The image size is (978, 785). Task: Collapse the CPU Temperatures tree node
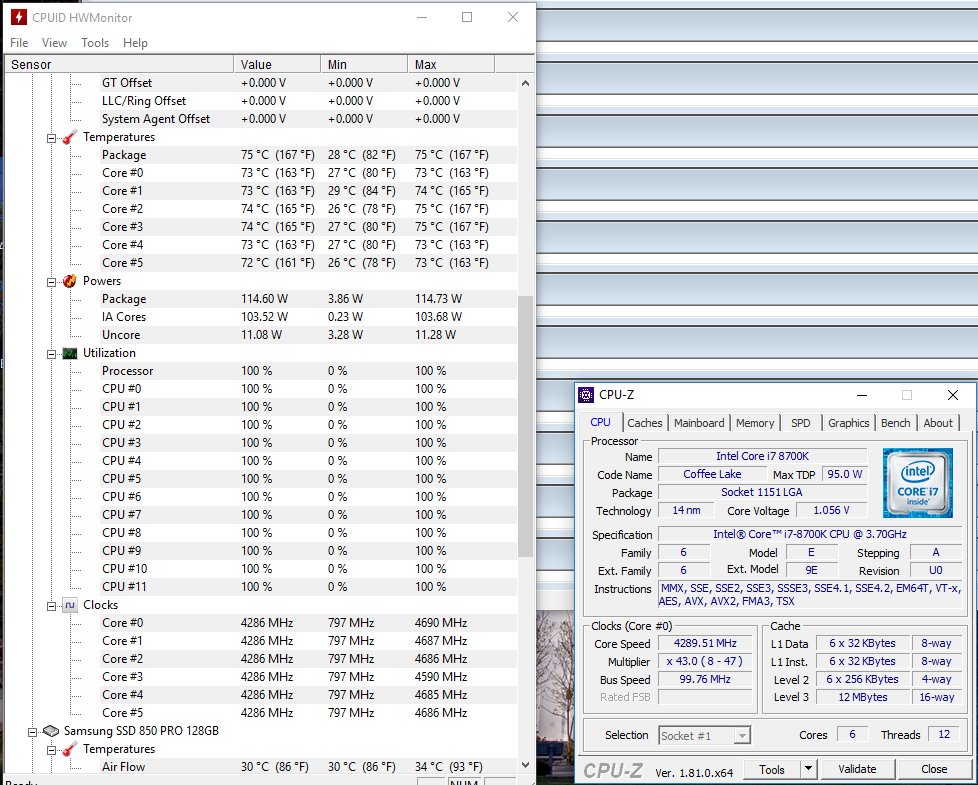point(52,138)
